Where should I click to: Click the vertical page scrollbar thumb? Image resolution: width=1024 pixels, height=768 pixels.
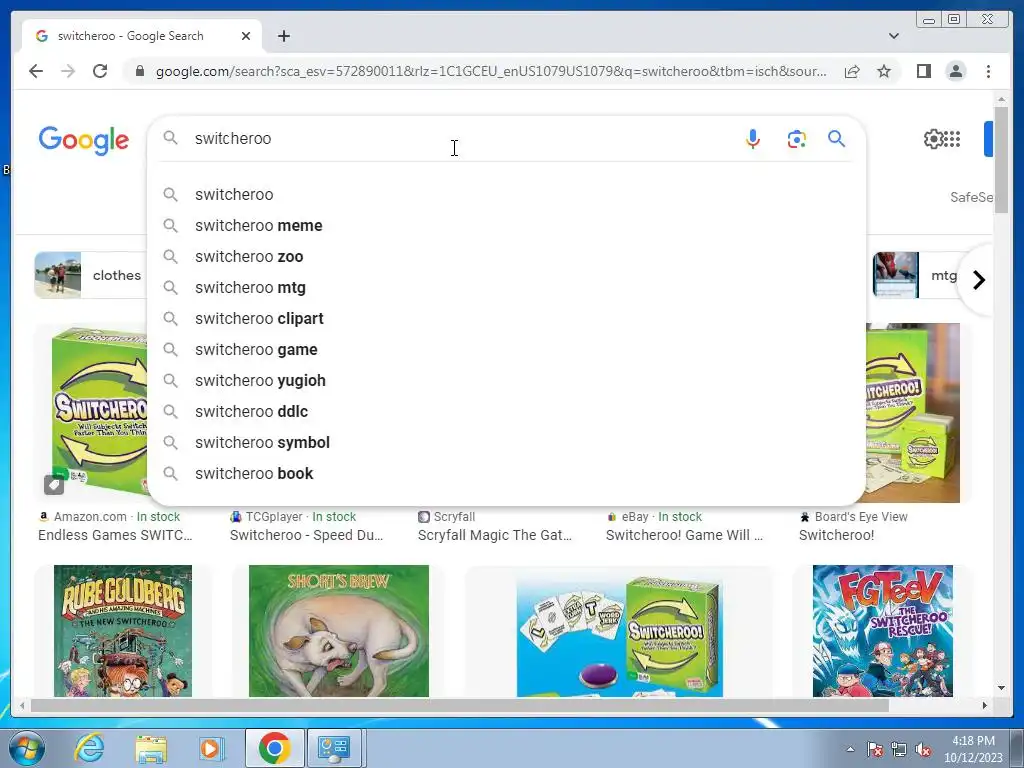coord(1001,160)
